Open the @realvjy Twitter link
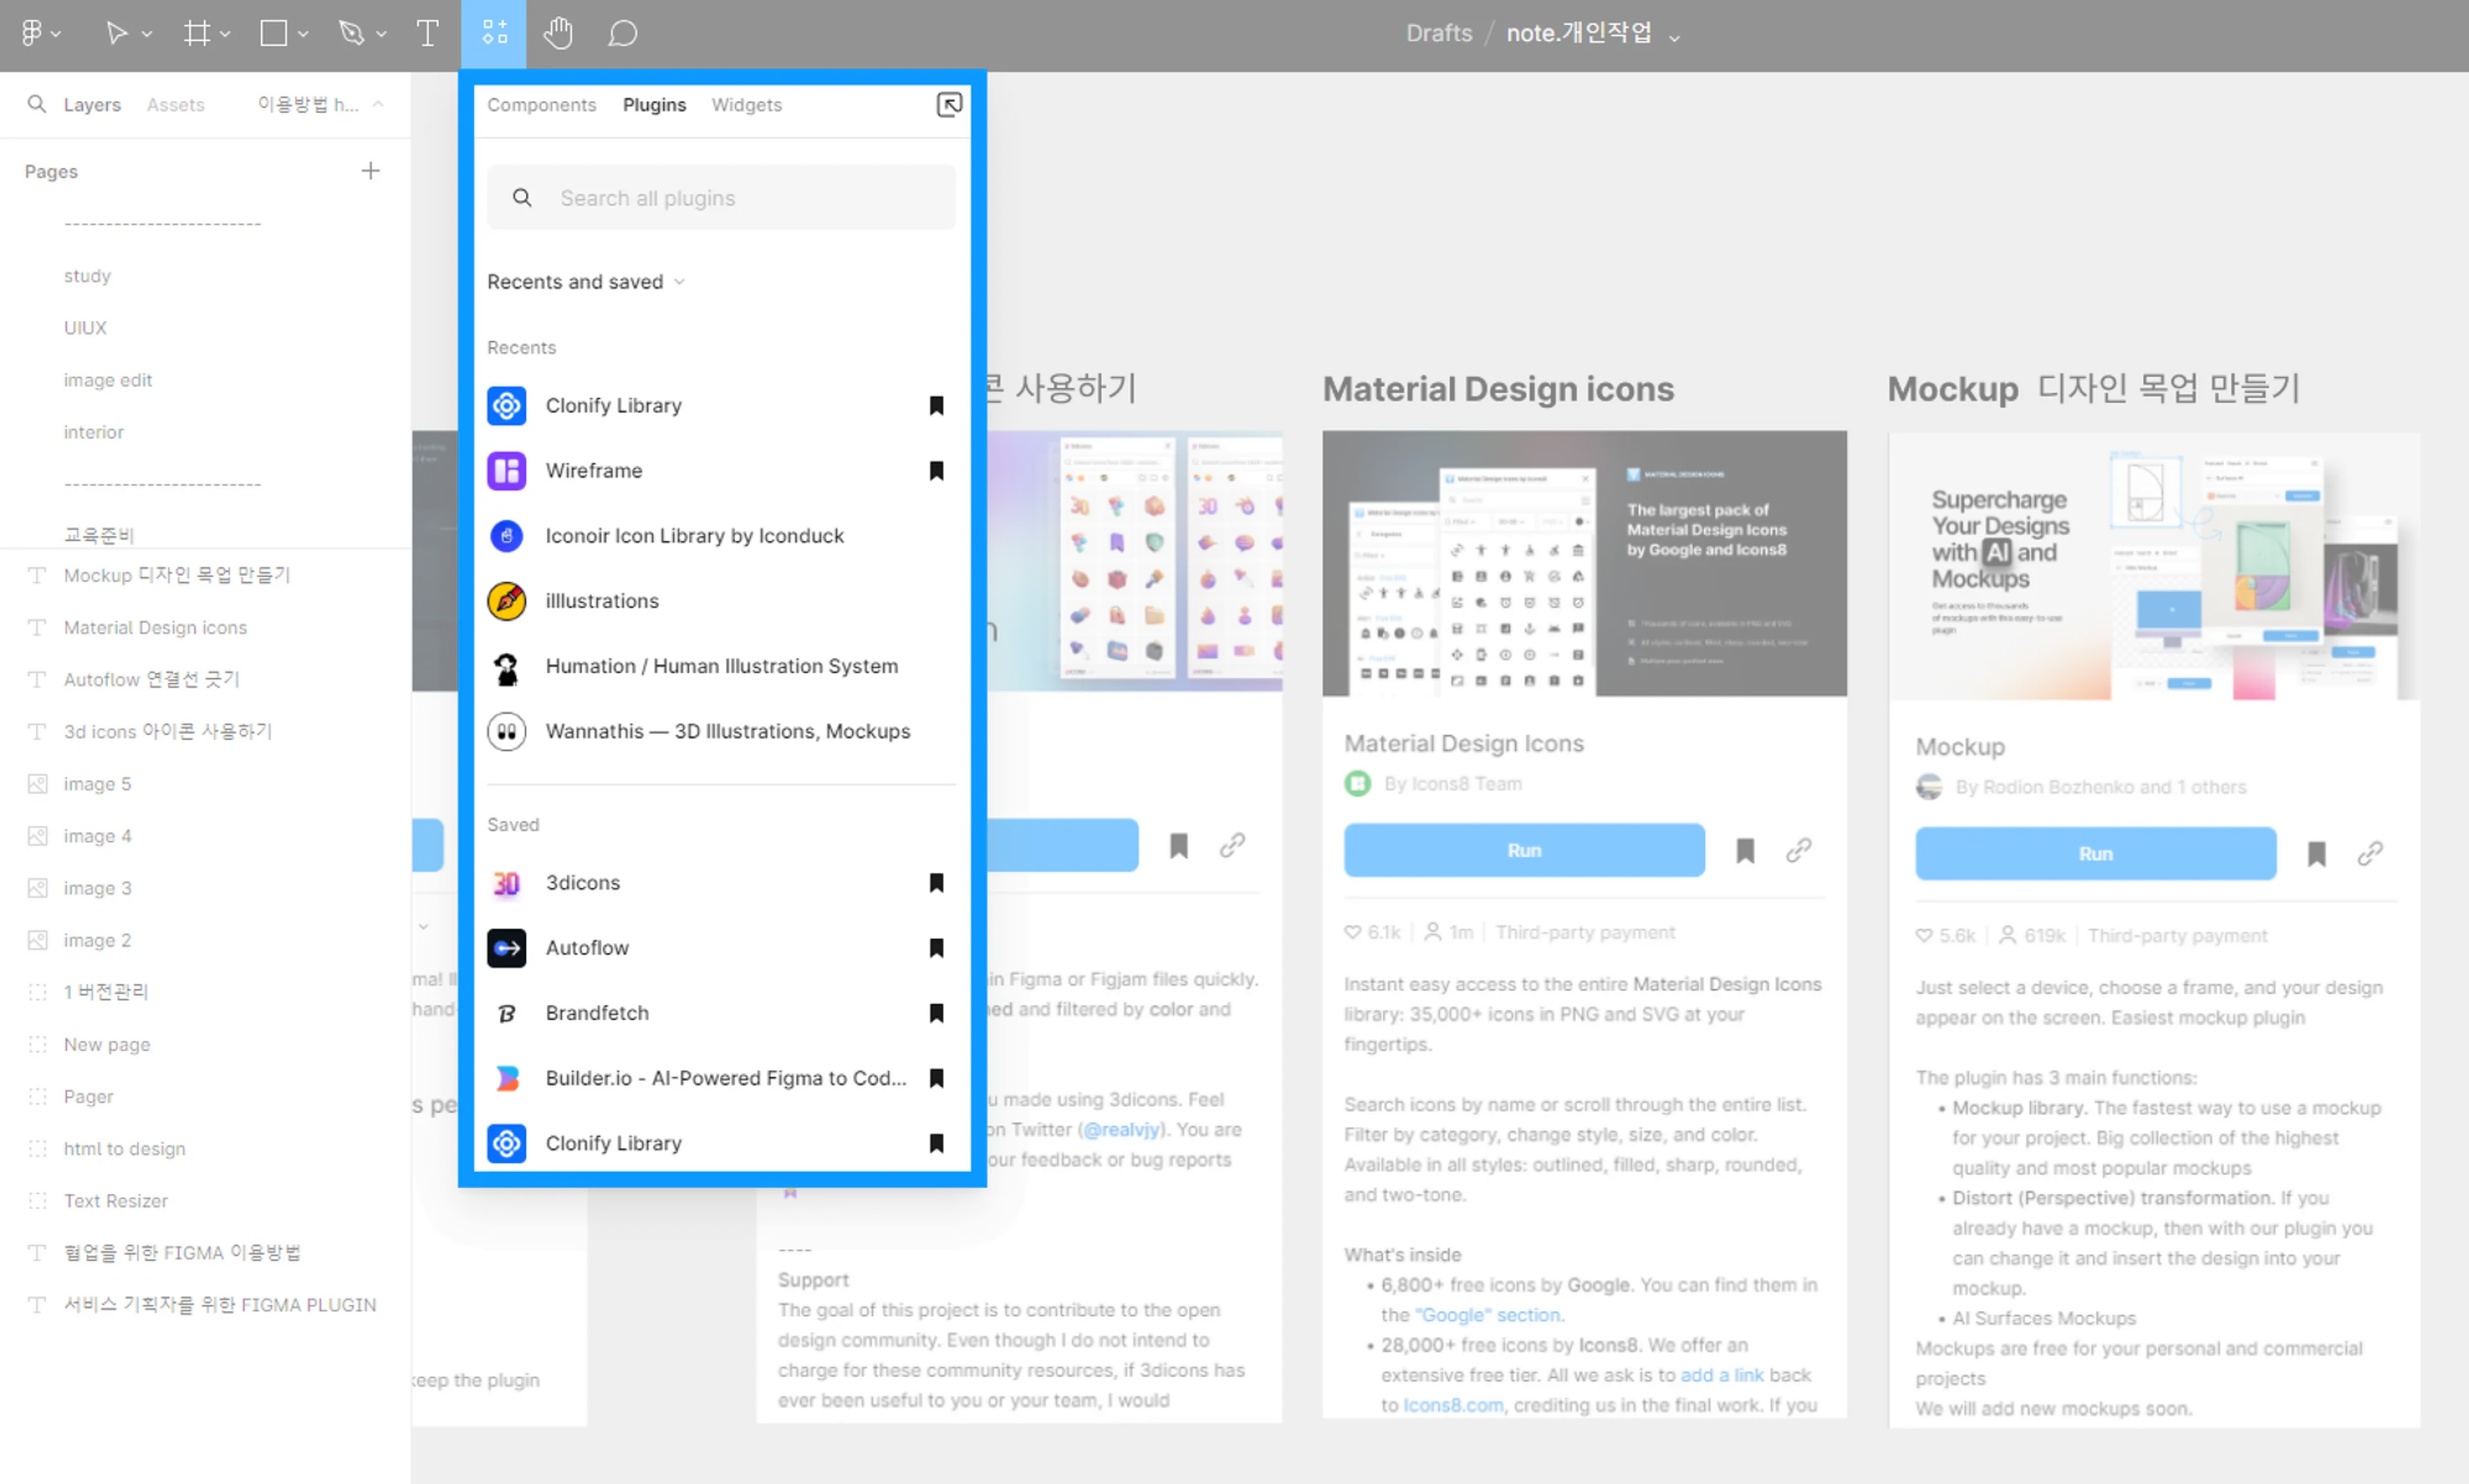 1122,1129
